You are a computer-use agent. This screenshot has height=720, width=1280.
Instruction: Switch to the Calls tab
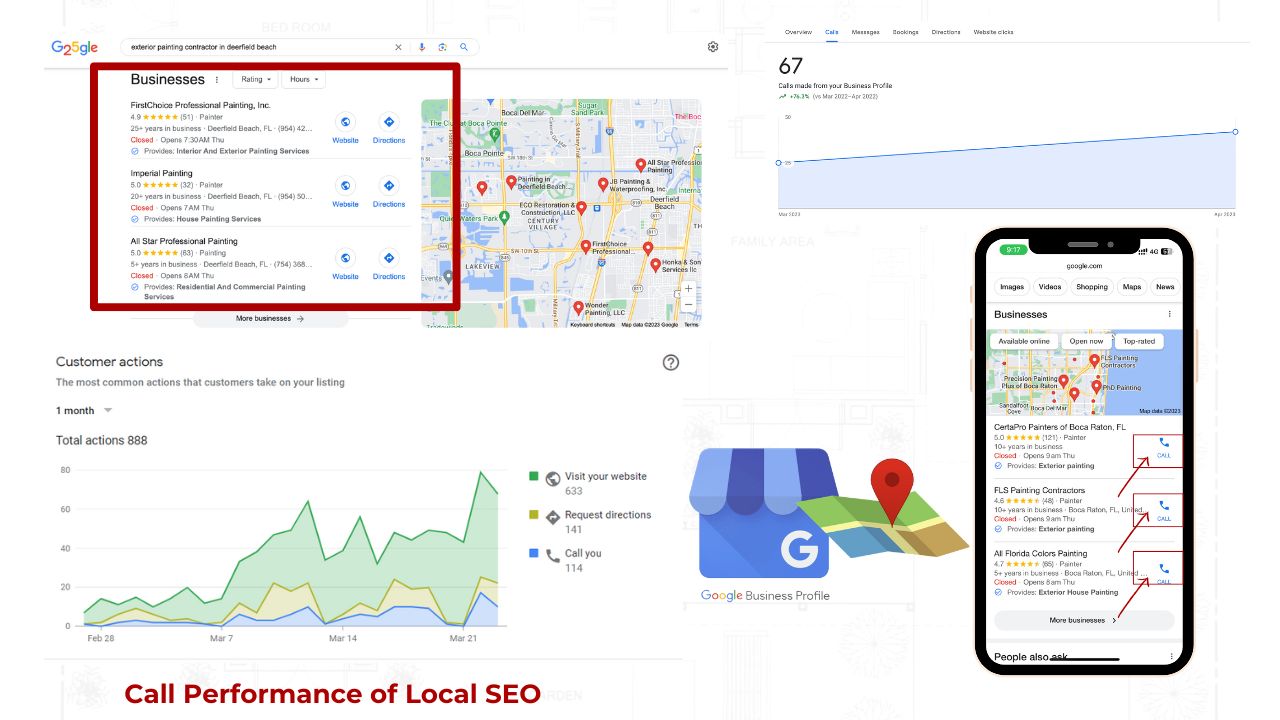point(832,32)
